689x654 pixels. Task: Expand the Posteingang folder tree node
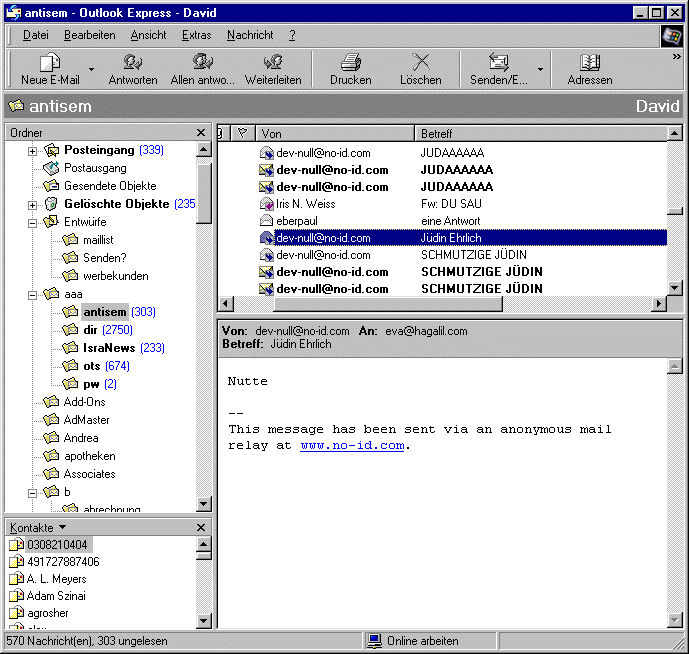click(x=32, y=151)
